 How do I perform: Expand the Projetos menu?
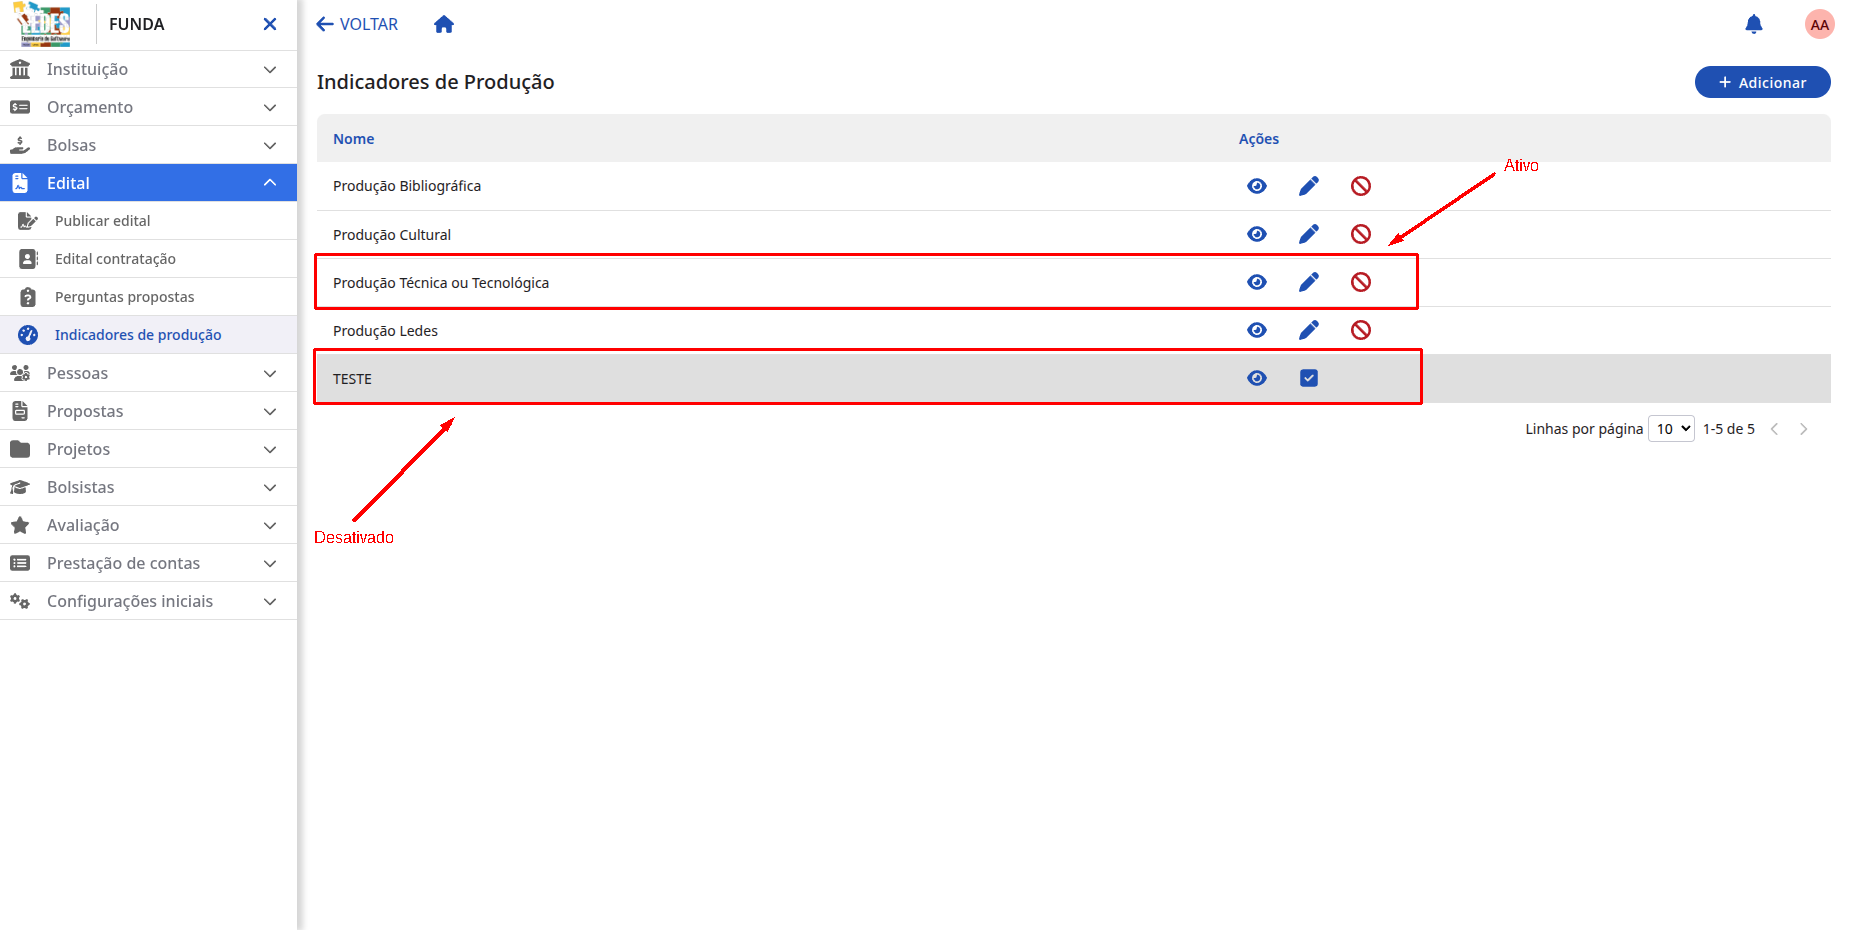tap(148, 449)
